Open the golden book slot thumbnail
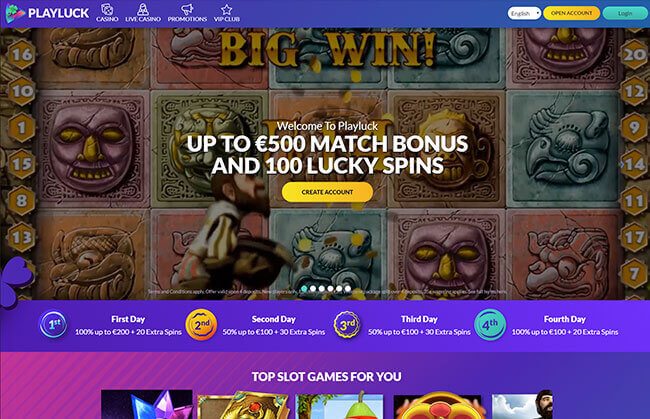The image size is (650, 419). [x=243, y=404]
